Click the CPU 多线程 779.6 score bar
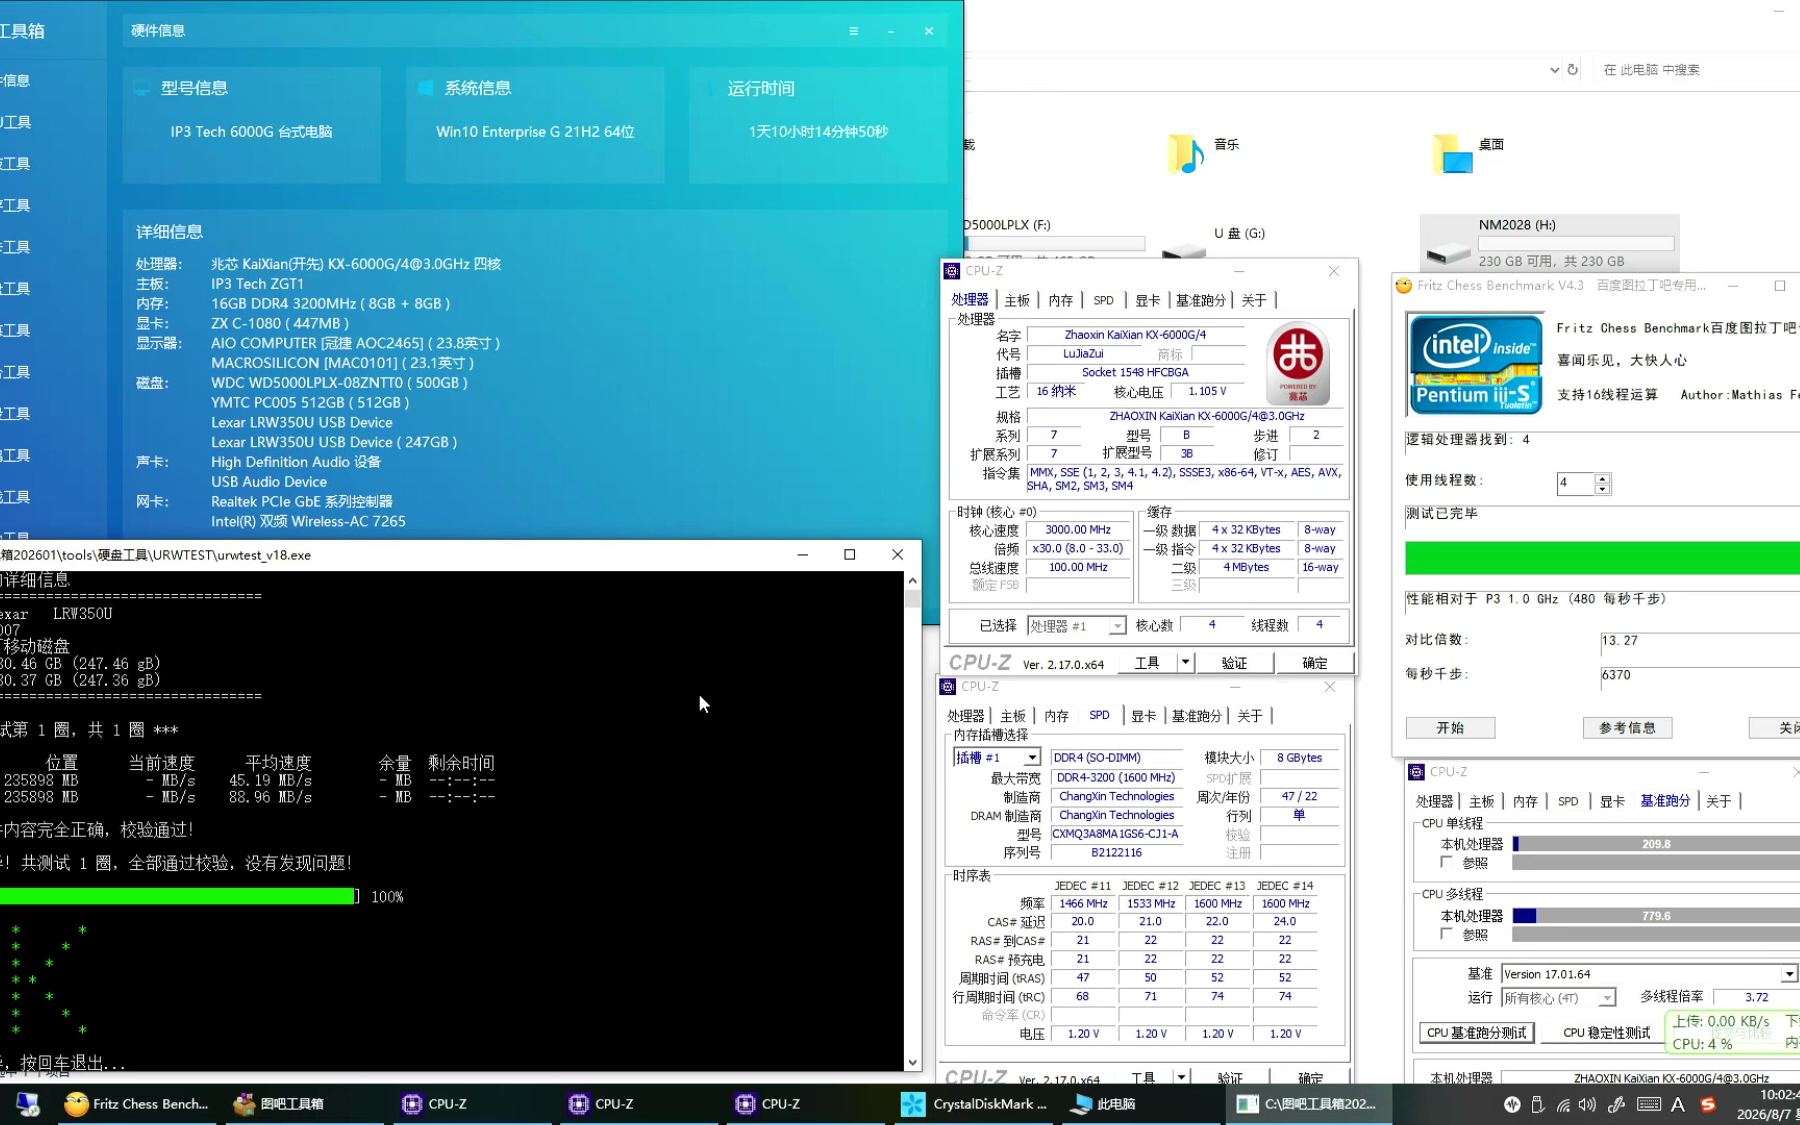The width and height of the screenshot is (1800, 1125). (1656, 916)
